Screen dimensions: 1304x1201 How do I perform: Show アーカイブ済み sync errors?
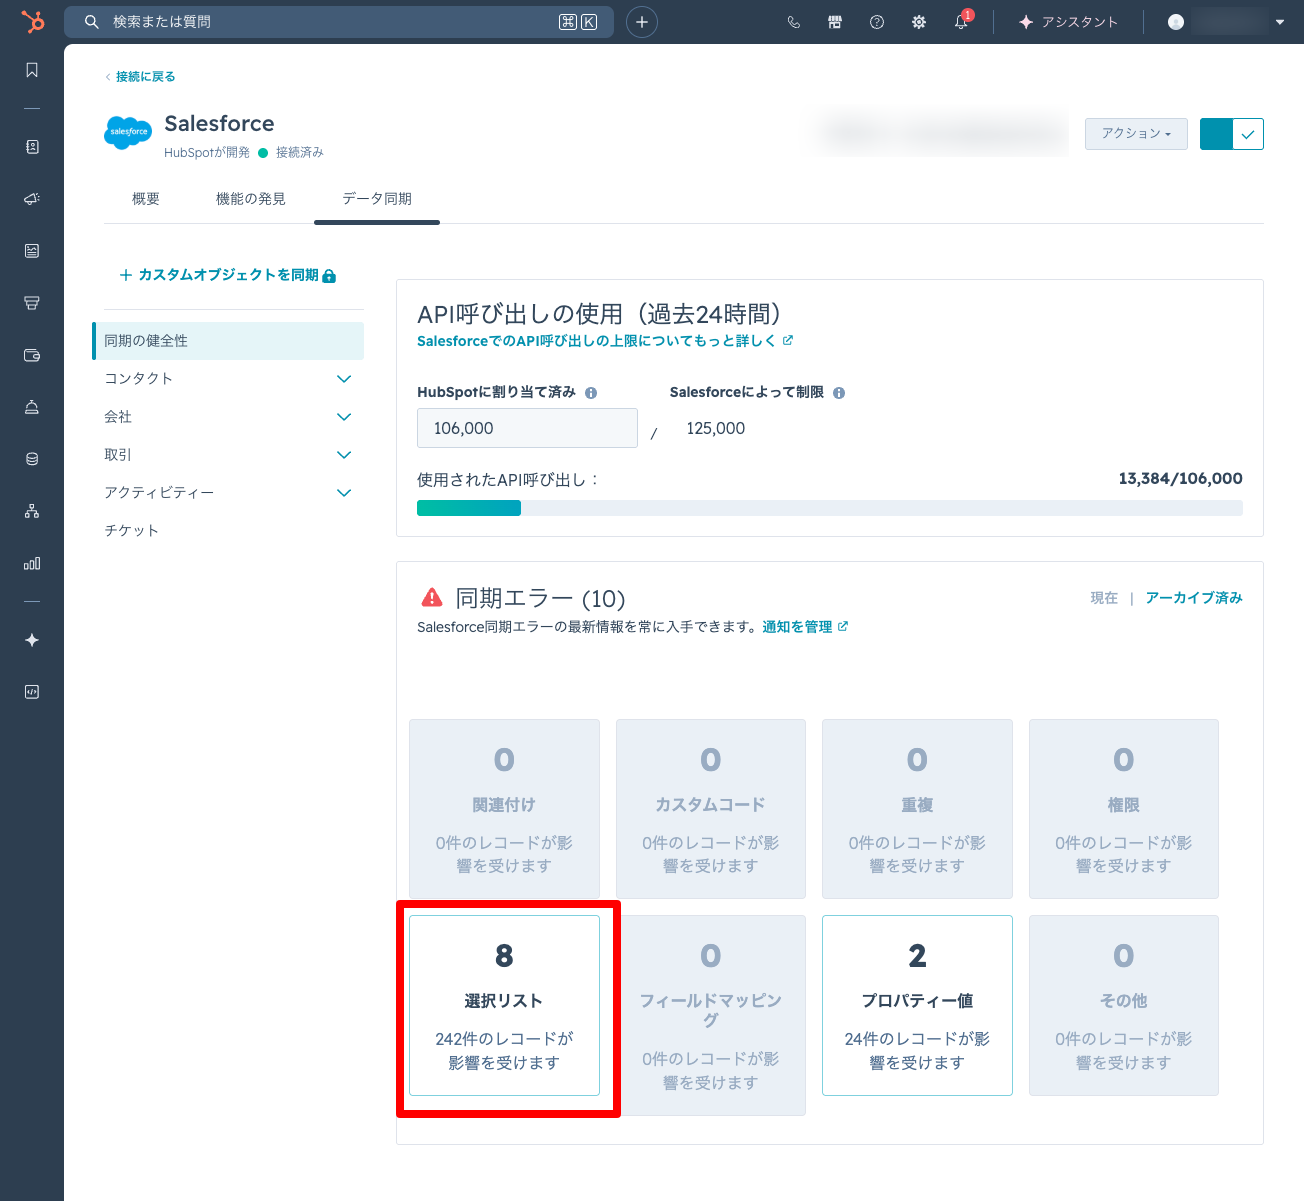(x=1194, y=598)
